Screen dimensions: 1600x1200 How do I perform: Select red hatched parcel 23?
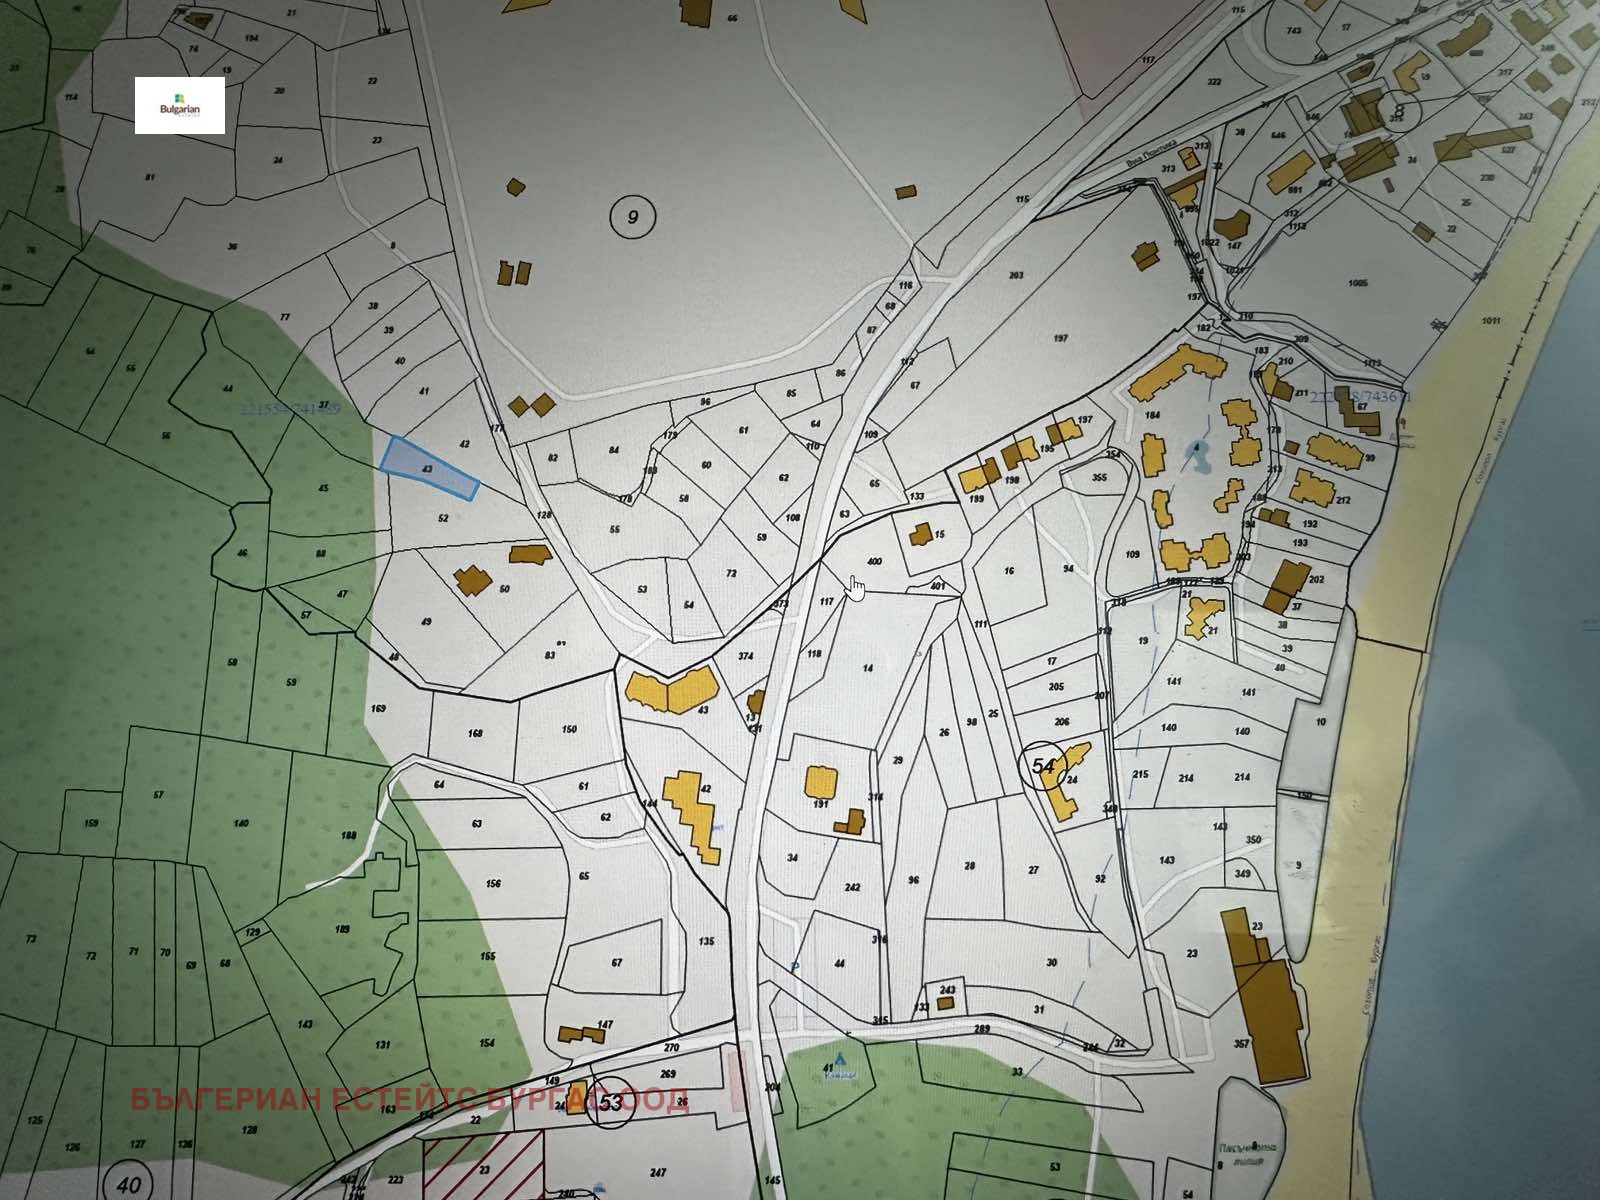483,1168
